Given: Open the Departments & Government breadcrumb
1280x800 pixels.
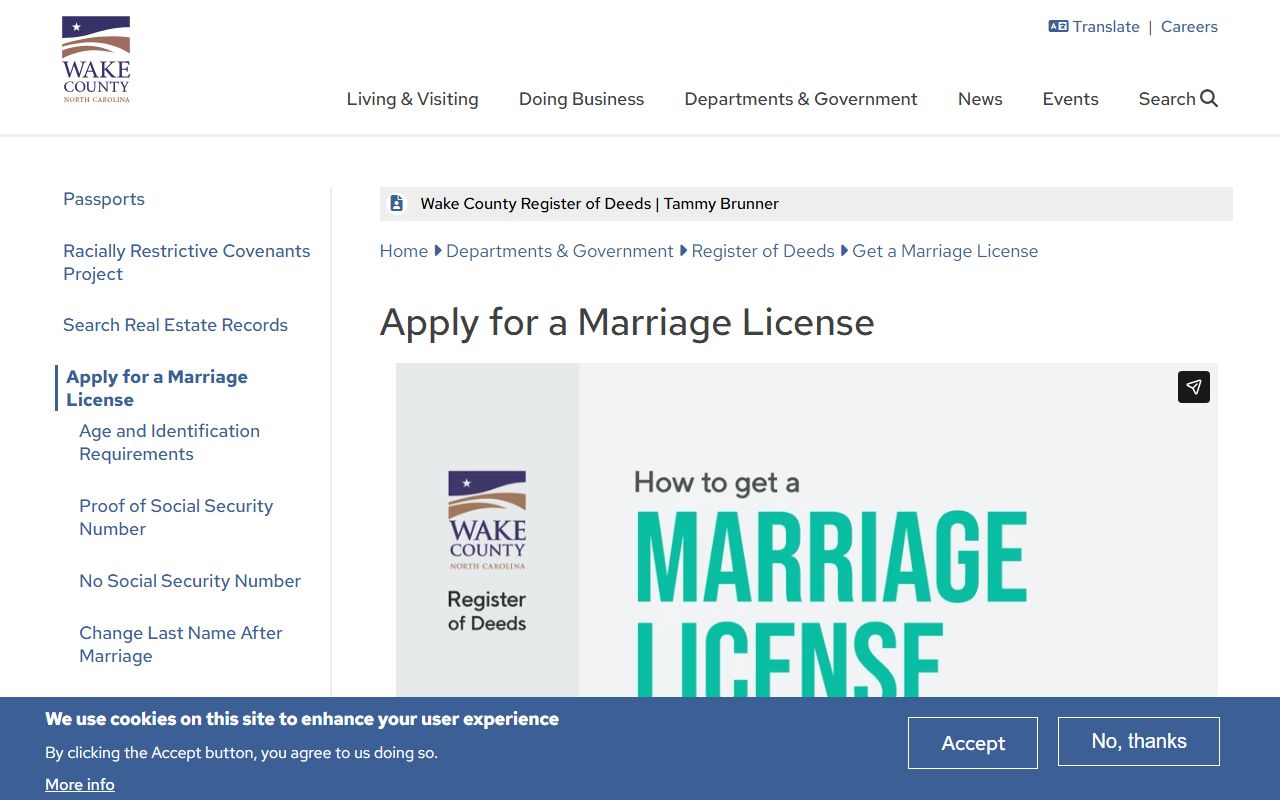Looking at the screenshot, I should (560, 251).
